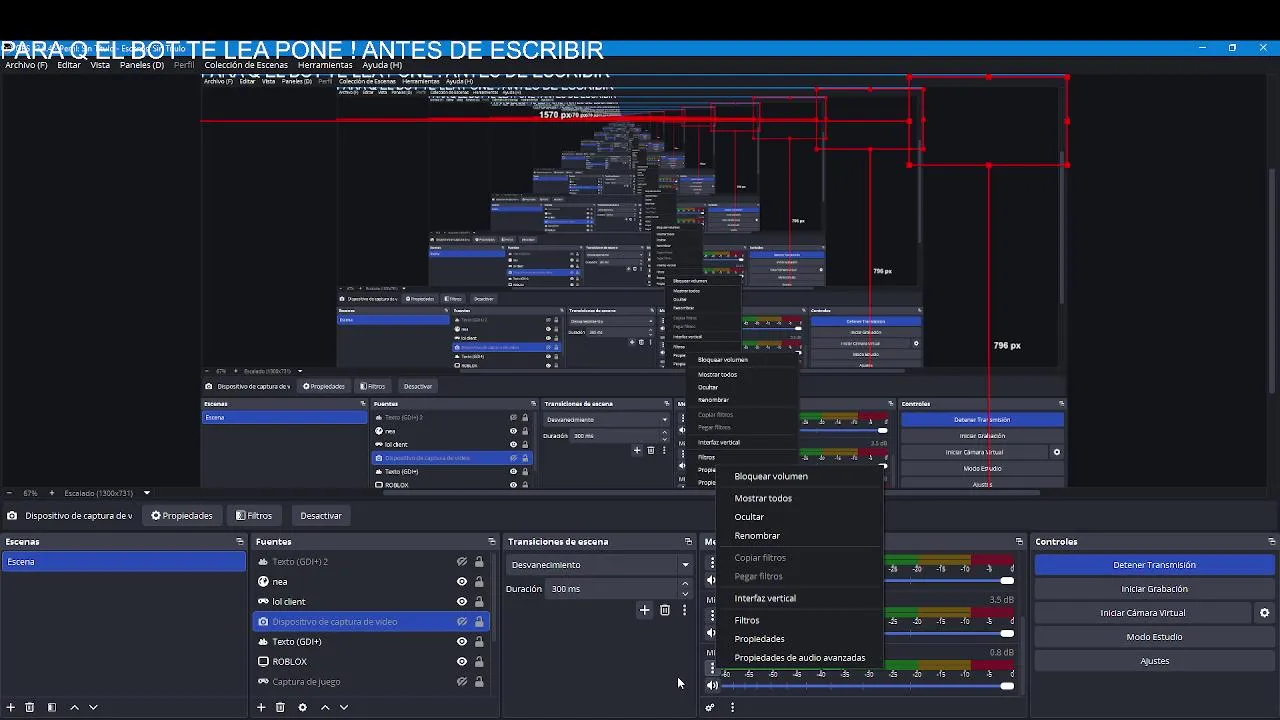1280x720 pixels.
Task: Open three-dot menu of 3.5 dB channel
Action: (712, 616)
